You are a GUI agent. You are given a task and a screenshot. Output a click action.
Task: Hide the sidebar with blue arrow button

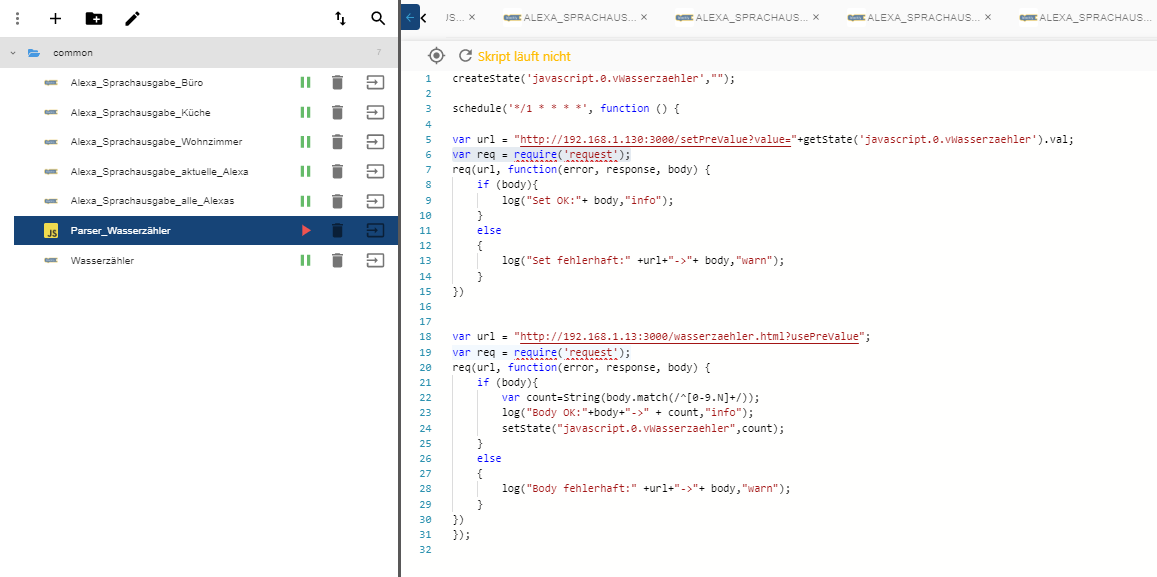coord(410,17)
